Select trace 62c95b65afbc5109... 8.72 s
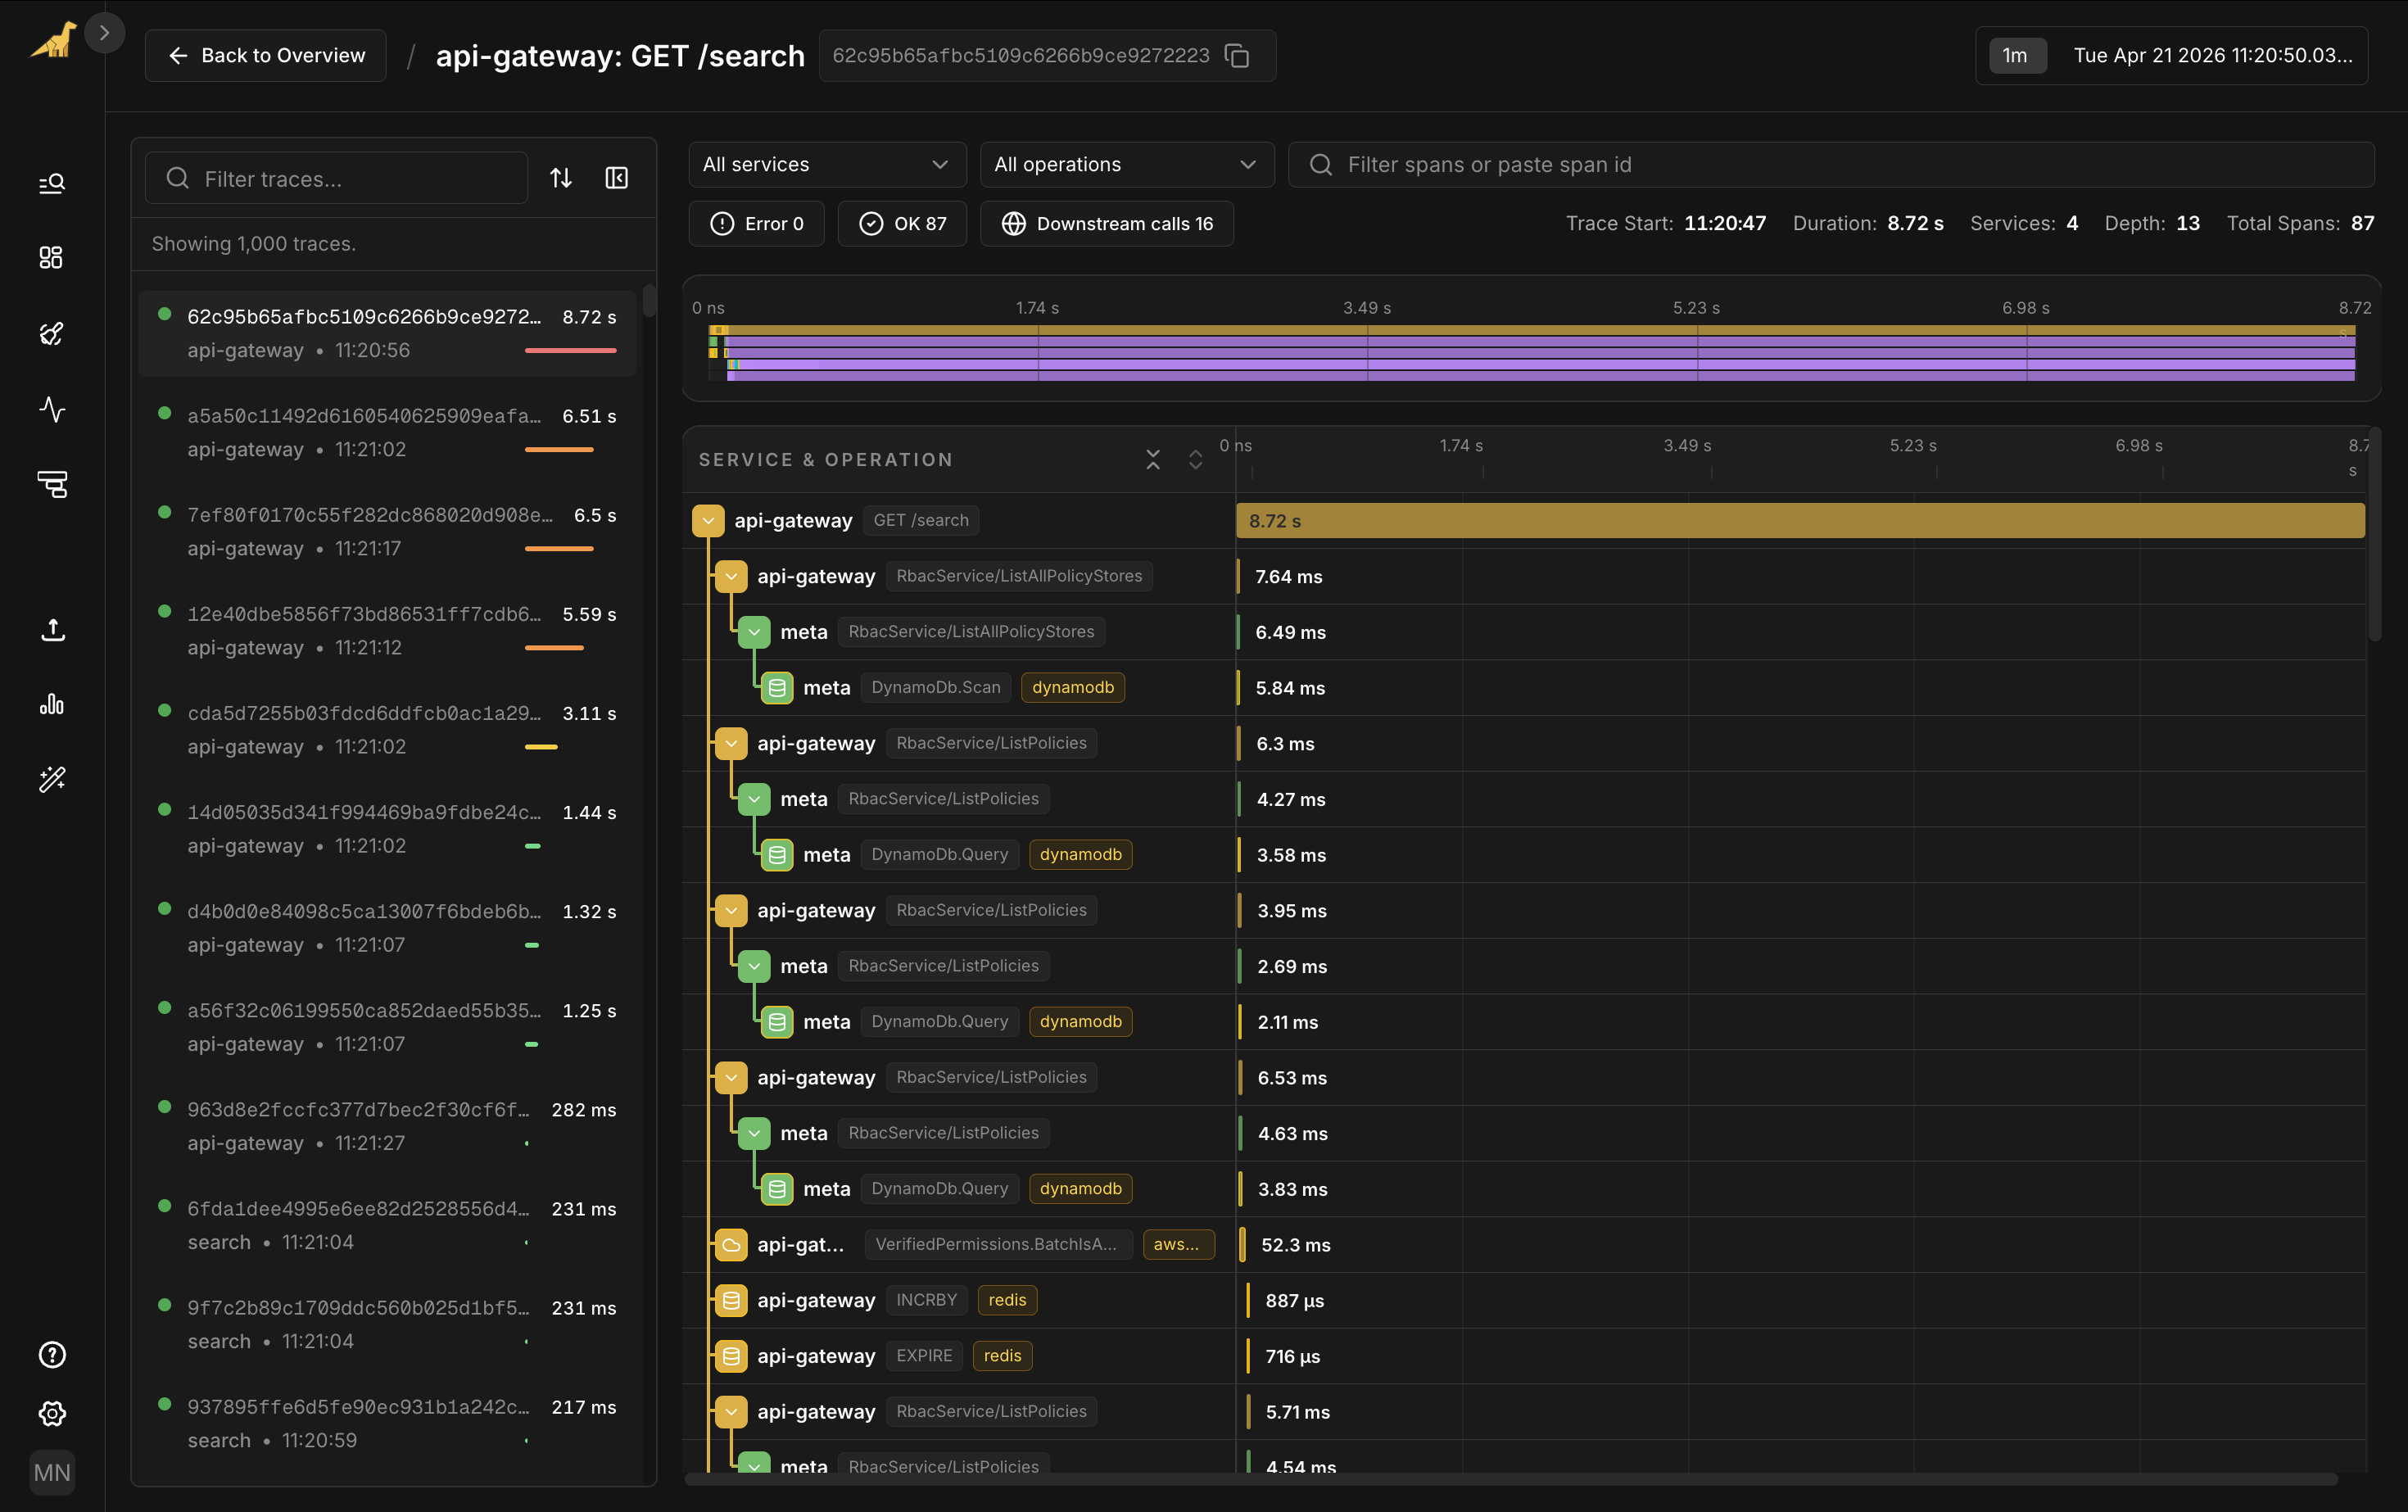 388,334
